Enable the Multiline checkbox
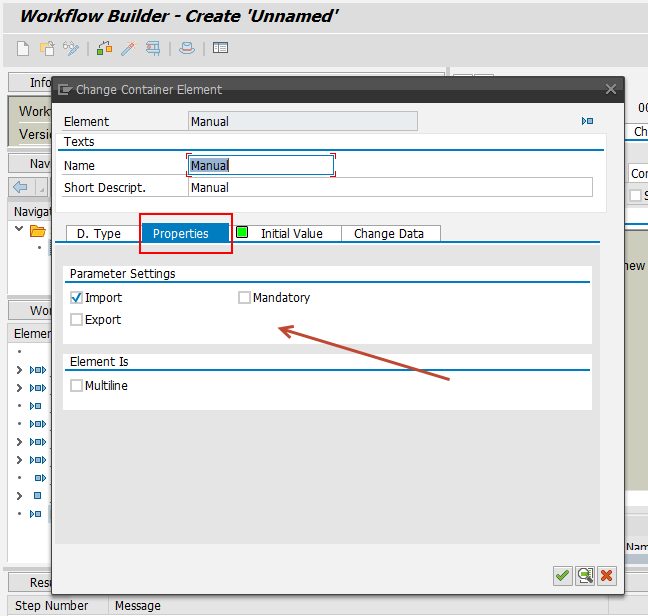Image resolution: width=648 pixels, height=616 pixels. [77, 386]
